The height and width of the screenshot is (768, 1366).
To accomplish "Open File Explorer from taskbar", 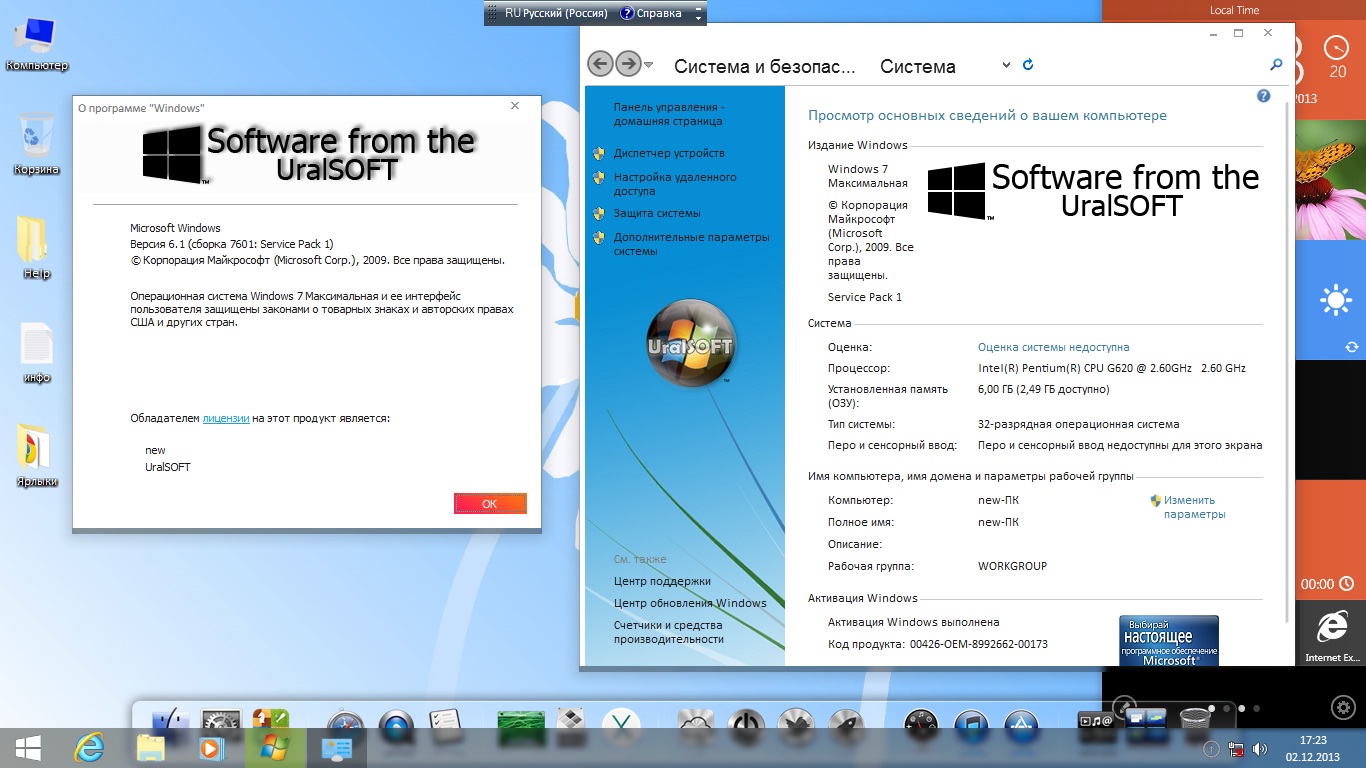I will (x=150, y=748).
